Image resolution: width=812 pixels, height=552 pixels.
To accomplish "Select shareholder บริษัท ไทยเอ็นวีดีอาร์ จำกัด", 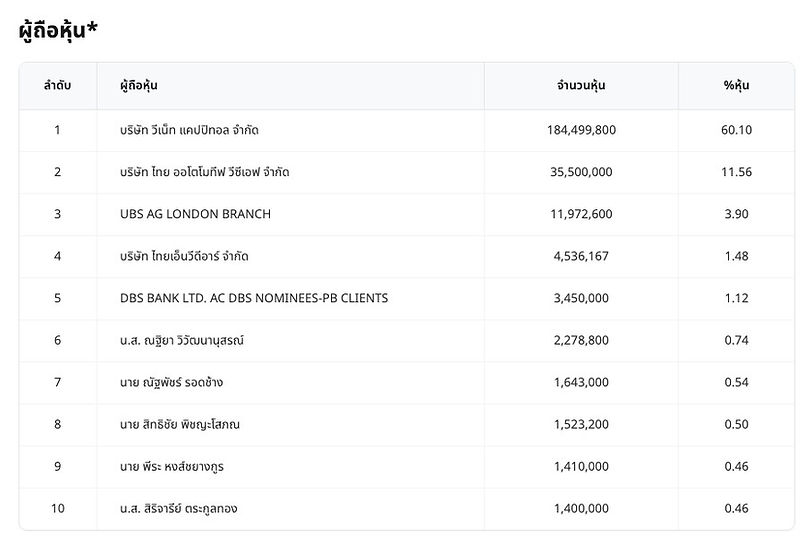I will pos(184,256).
